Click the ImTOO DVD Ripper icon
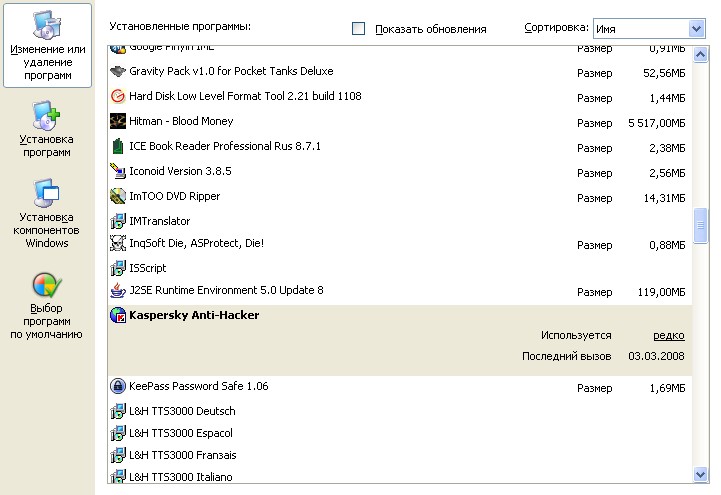The width and height of the screenshot is (721, 495). pyautogui.click(x=118, y=196)
